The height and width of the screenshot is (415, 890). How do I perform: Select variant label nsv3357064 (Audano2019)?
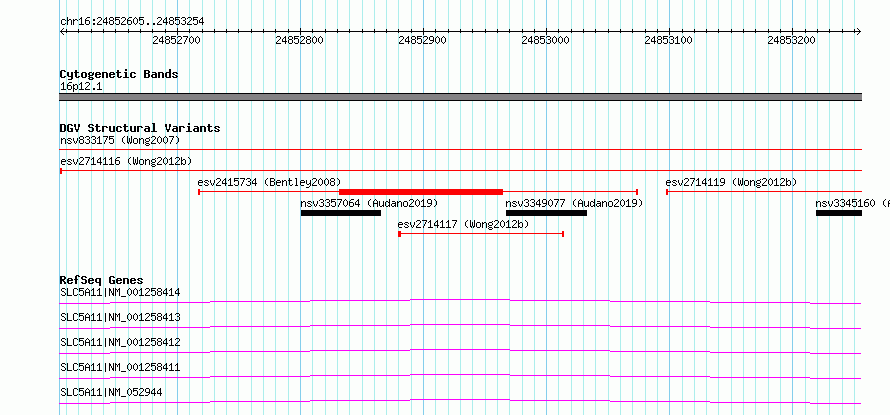[370, 203]
